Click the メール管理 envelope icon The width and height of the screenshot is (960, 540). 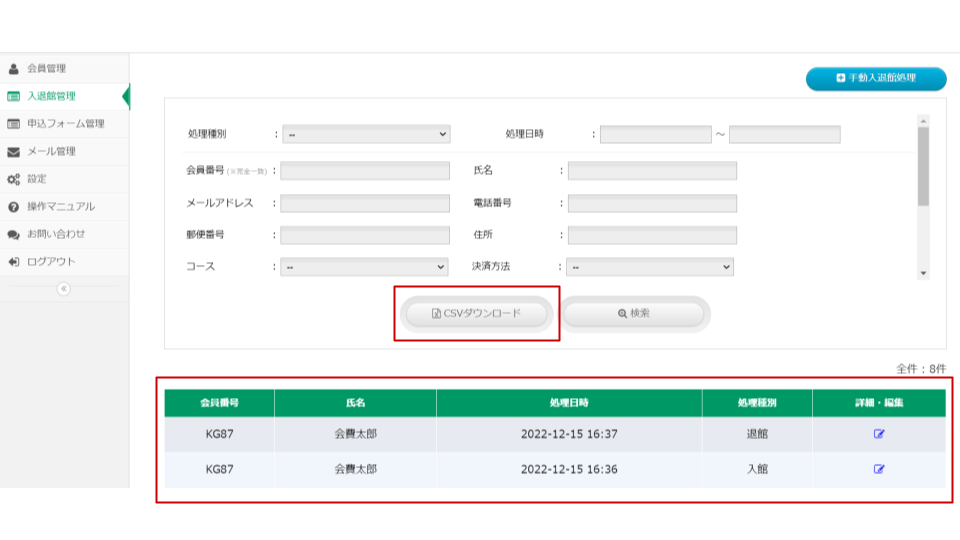[x=13, y=152]
